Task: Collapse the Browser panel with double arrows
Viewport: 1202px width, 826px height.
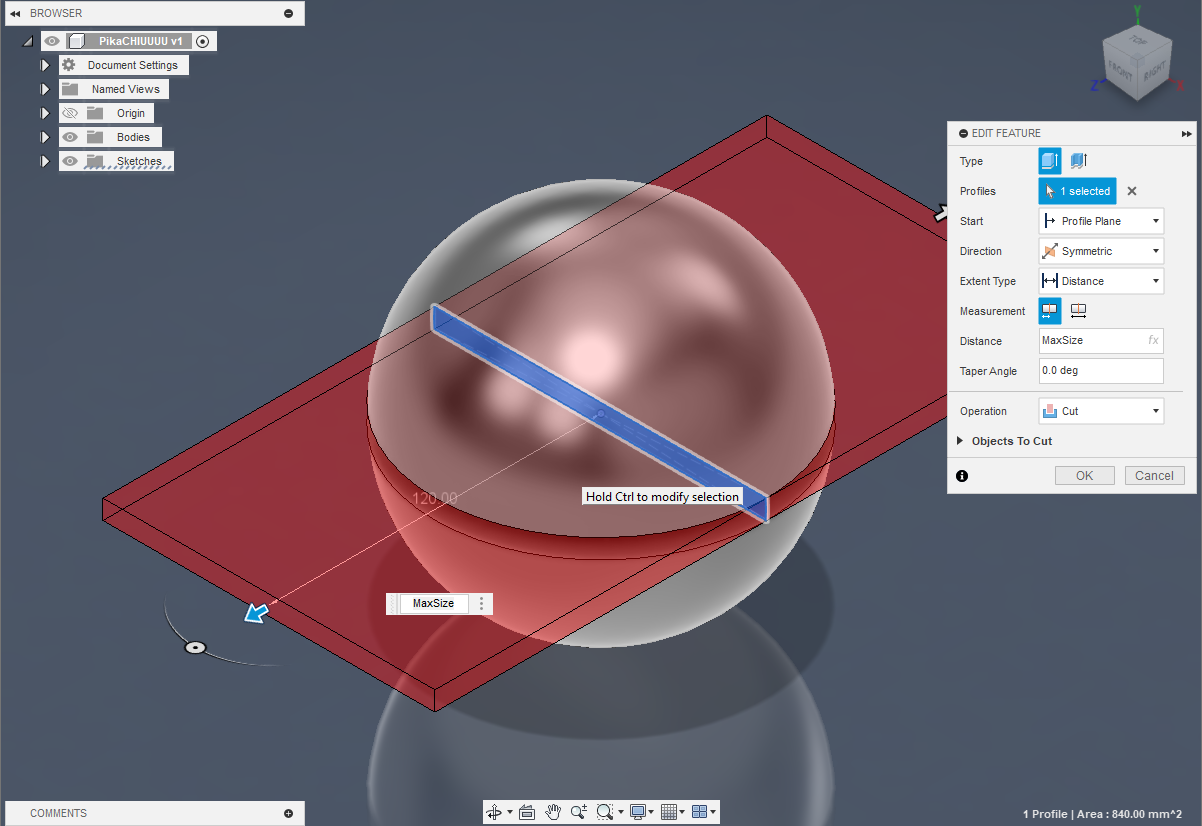Action: point(15,13)
